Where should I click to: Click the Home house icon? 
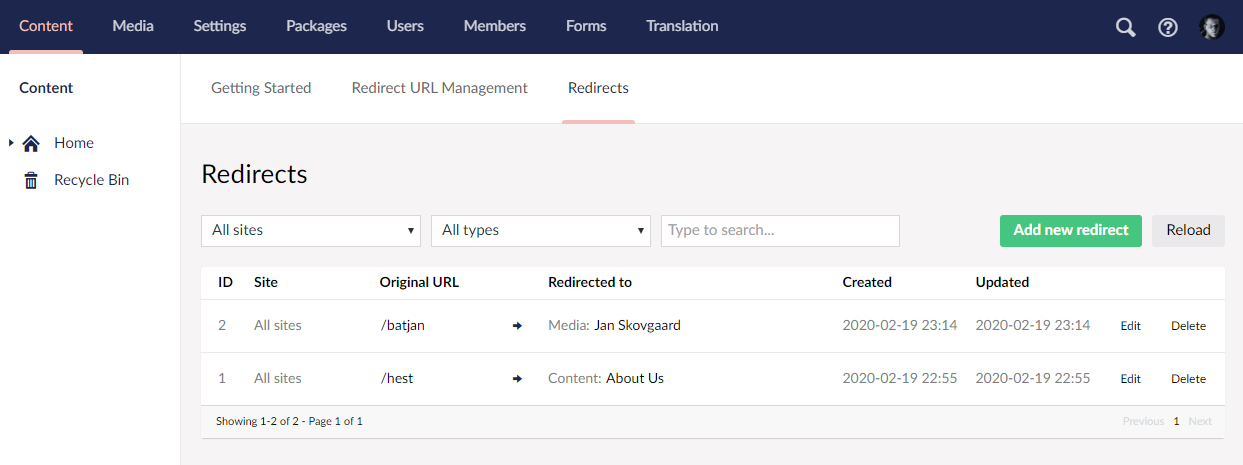tap(31, 143)
